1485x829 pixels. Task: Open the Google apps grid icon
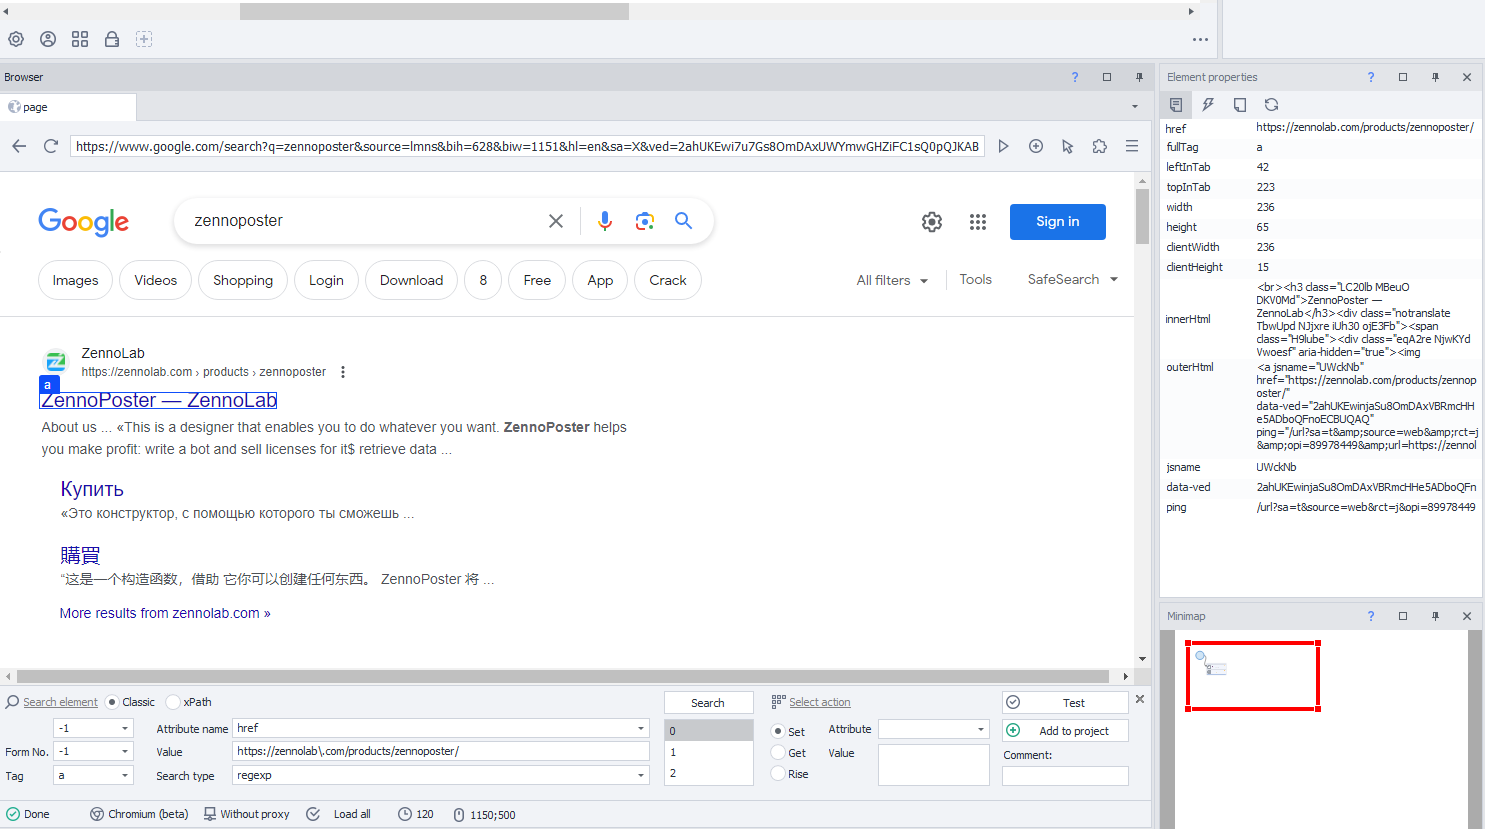tap(978, 222)
